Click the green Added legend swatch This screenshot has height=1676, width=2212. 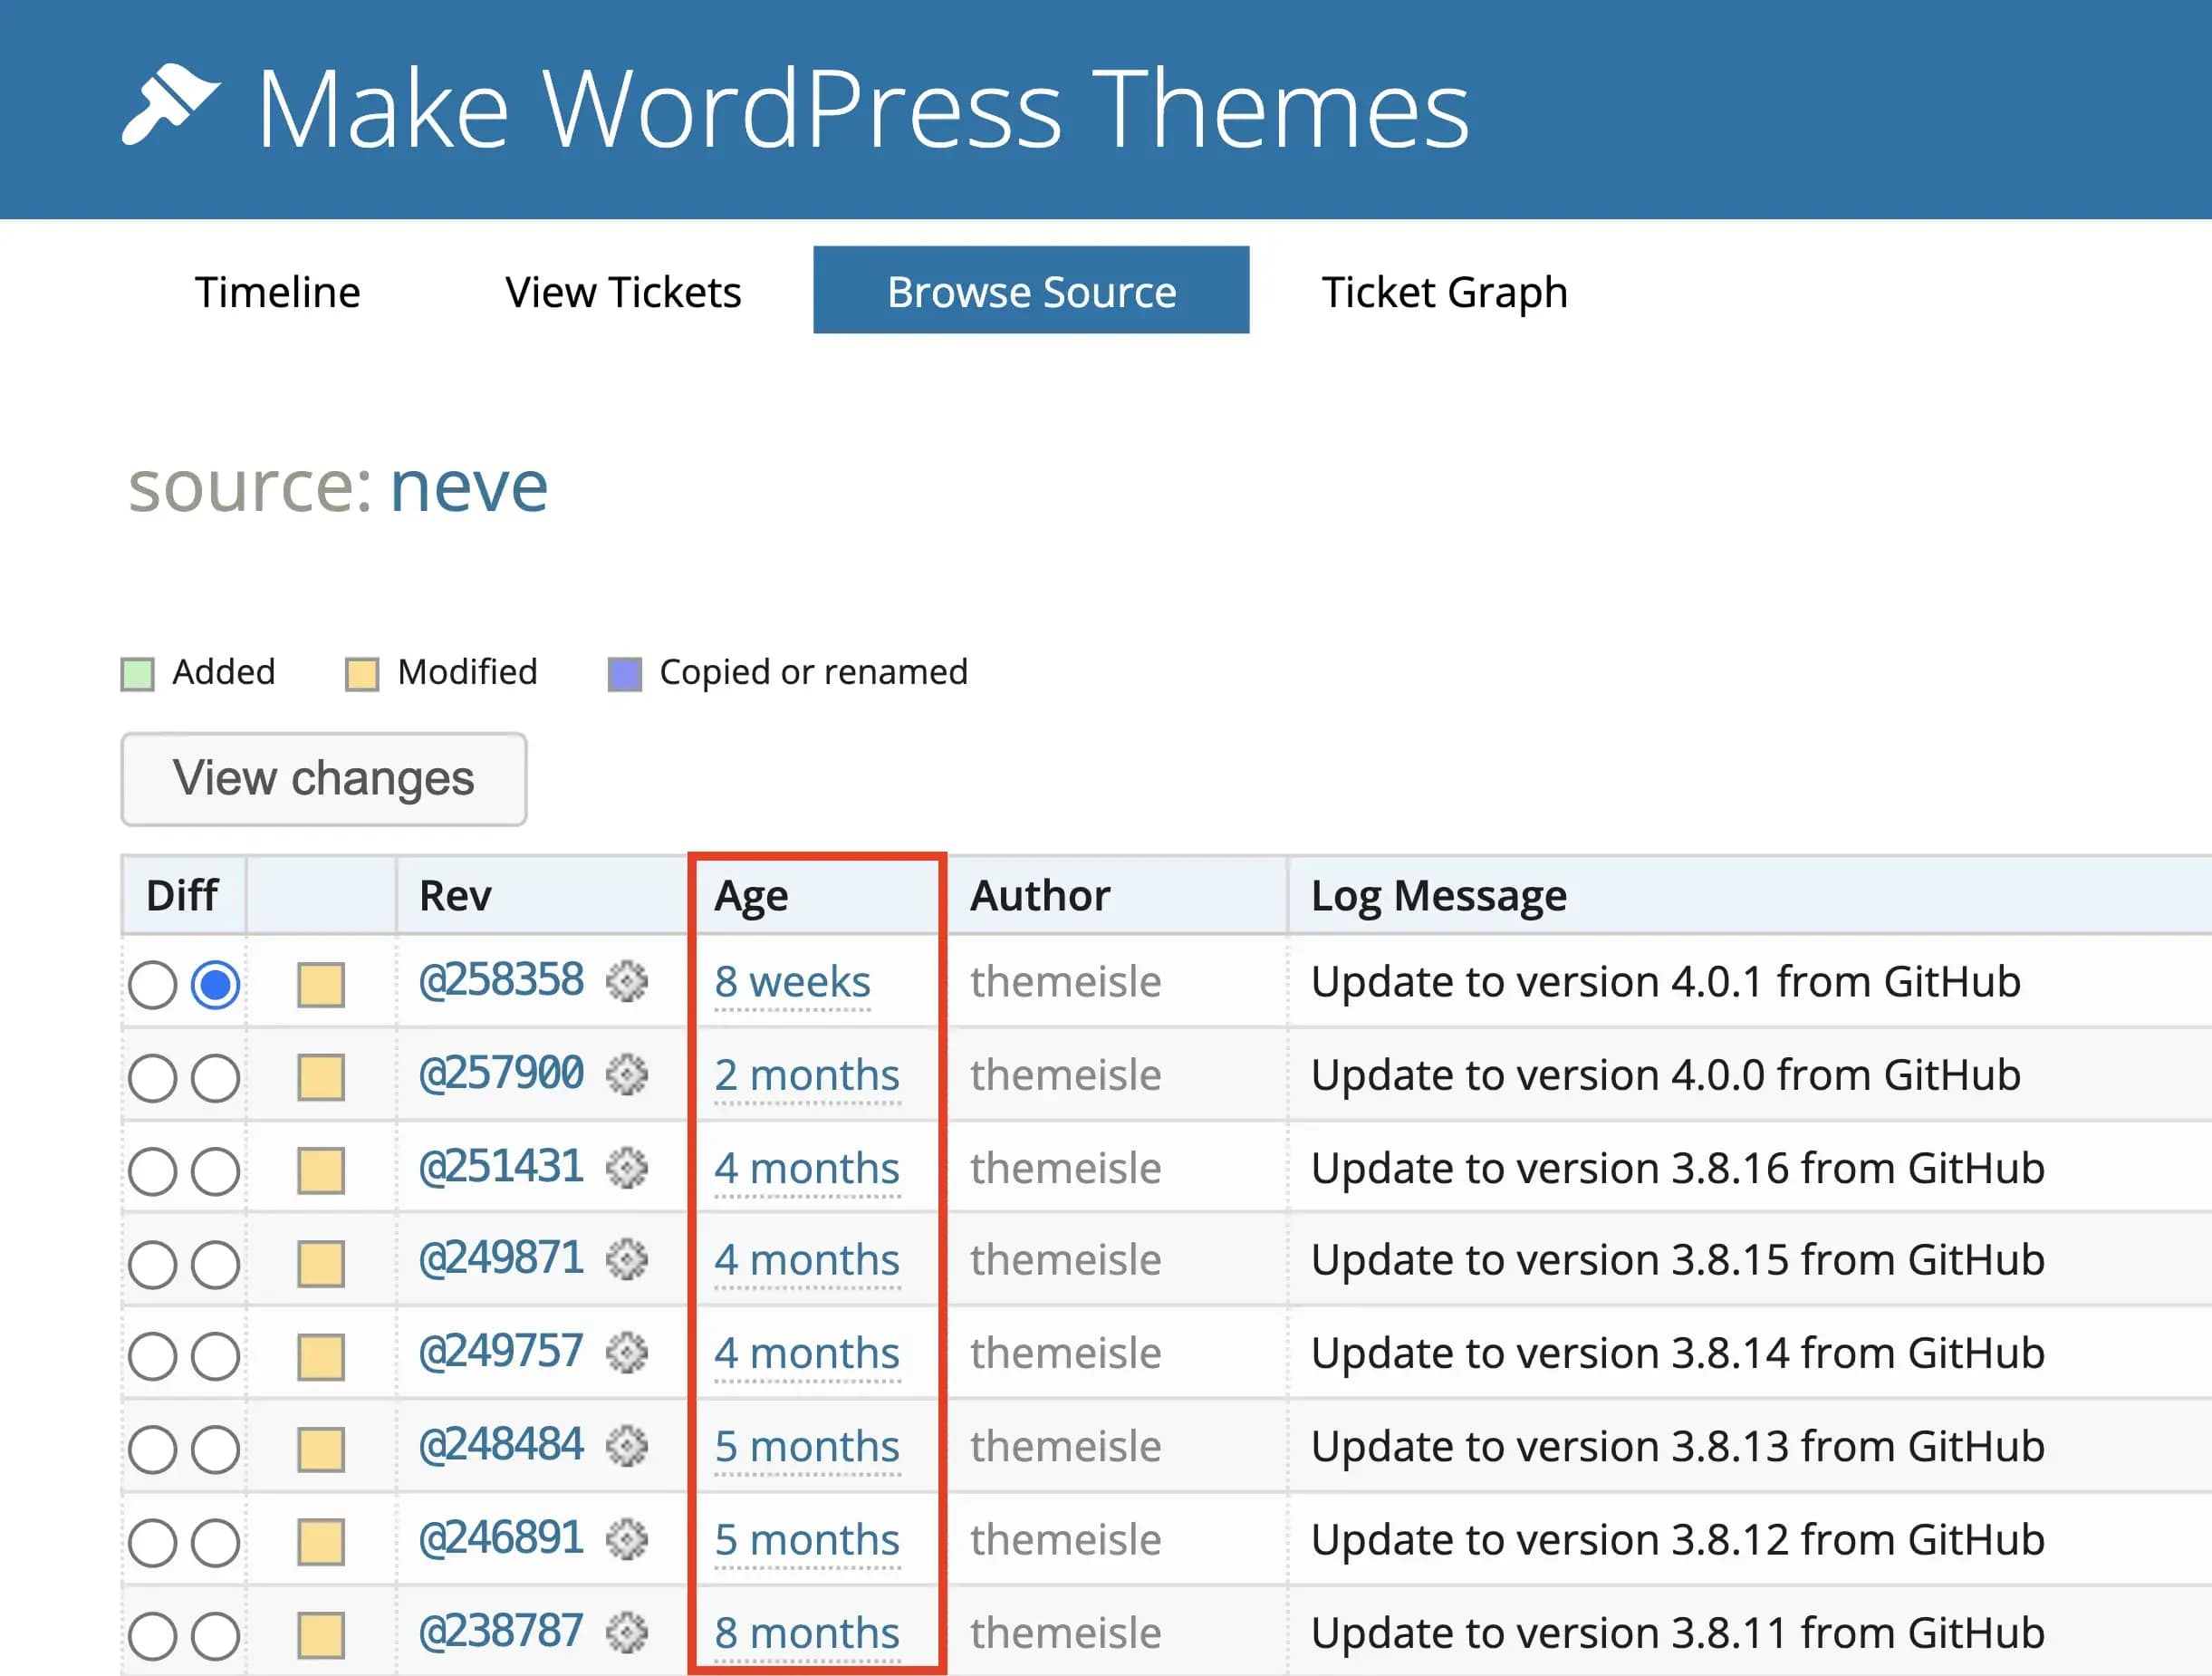tap(137, 674)
